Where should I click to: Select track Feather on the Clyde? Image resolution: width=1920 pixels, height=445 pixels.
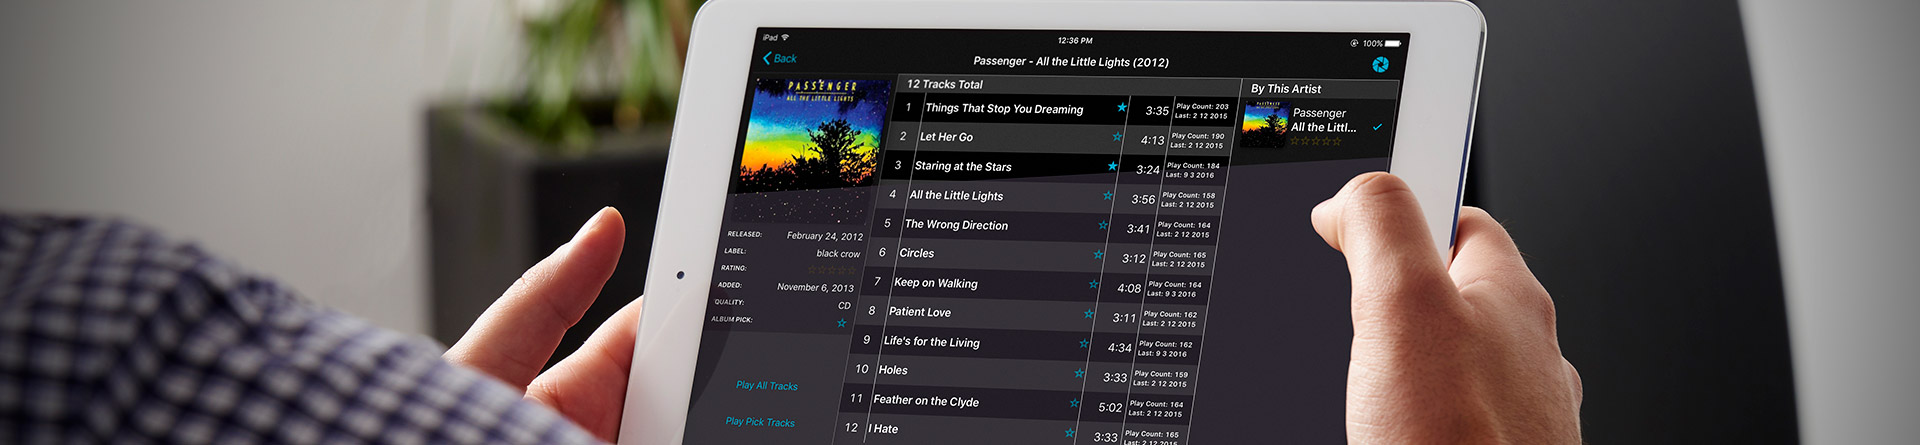coord(926,400)
